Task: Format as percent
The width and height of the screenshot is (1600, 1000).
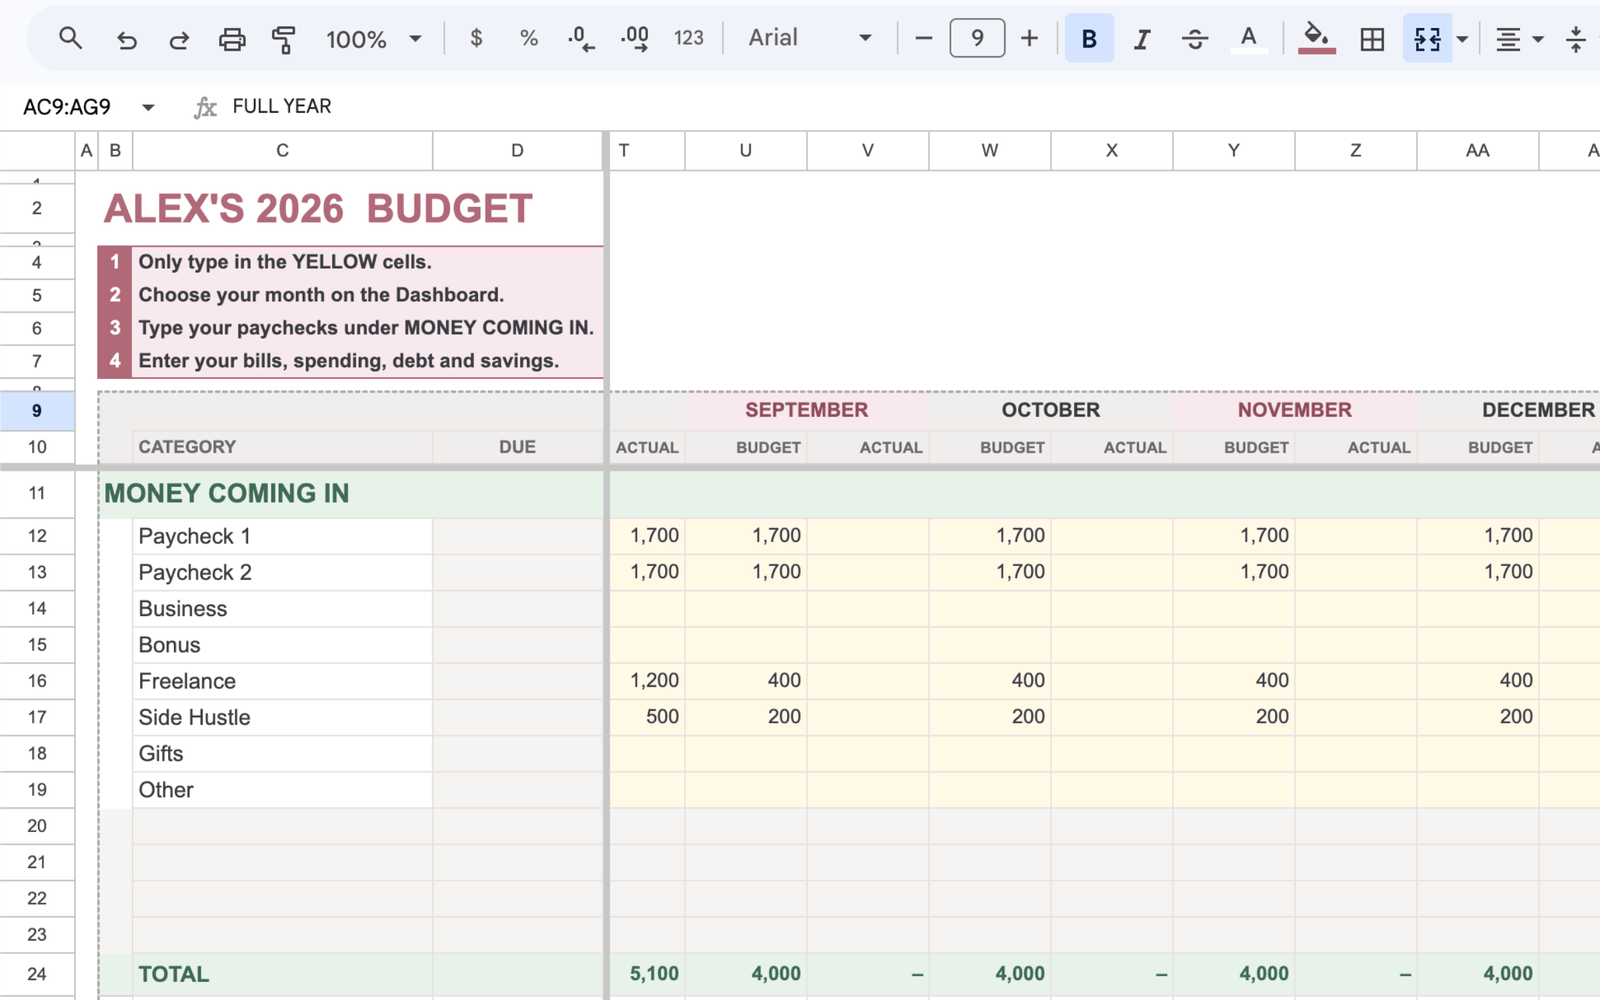Action: [529, 38]
